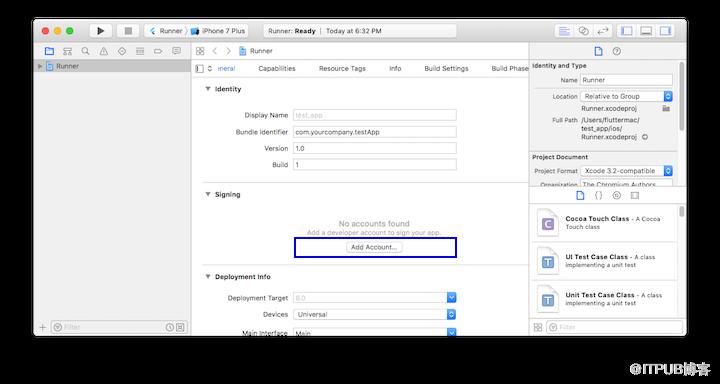
Task: Switch to the Resource Tags tab
Action: click(342, 68)
